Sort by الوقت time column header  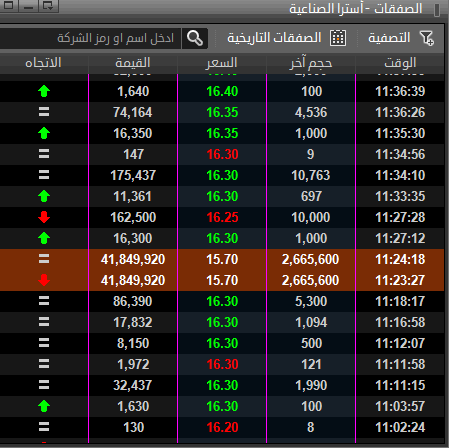click(400, 63)
